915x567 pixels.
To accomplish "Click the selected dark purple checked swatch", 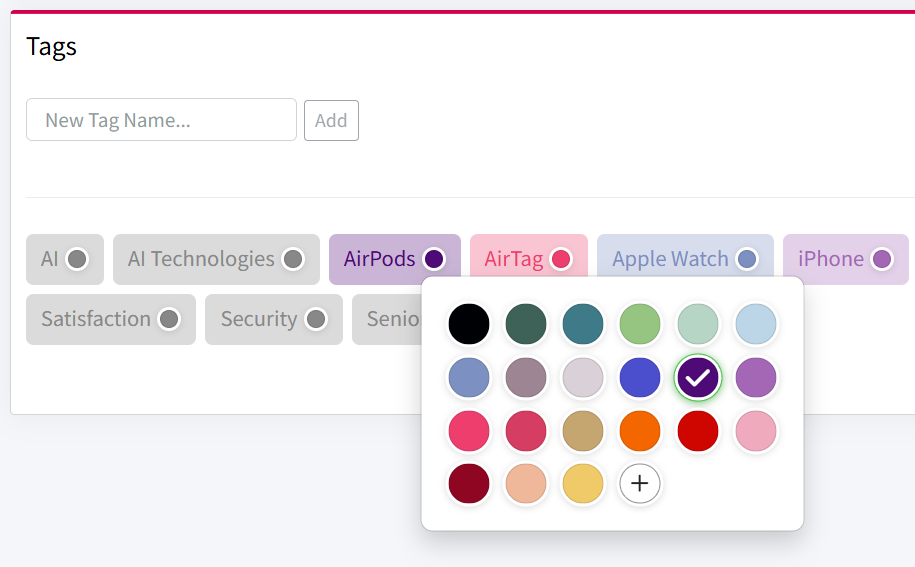I will tap(698, 377).
